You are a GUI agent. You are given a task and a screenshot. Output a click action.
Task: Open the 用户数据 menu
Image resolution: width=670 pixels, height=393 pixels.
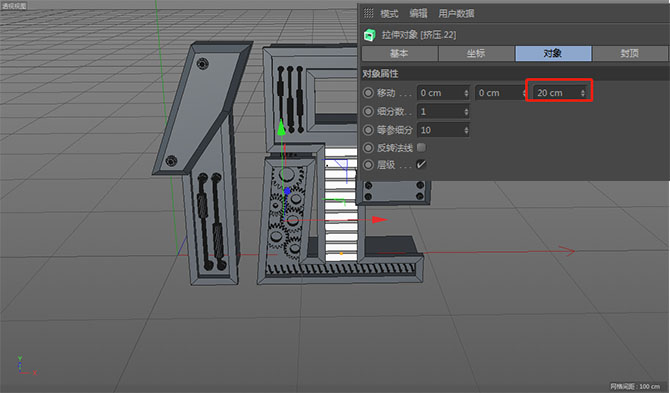coord(456,14)
